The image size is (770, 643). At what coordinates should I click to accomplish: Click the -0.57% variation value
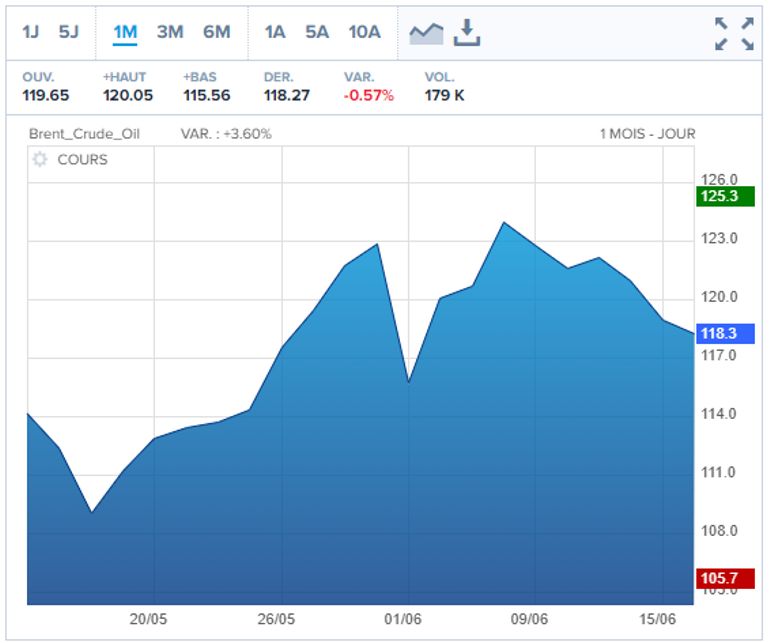369,96
